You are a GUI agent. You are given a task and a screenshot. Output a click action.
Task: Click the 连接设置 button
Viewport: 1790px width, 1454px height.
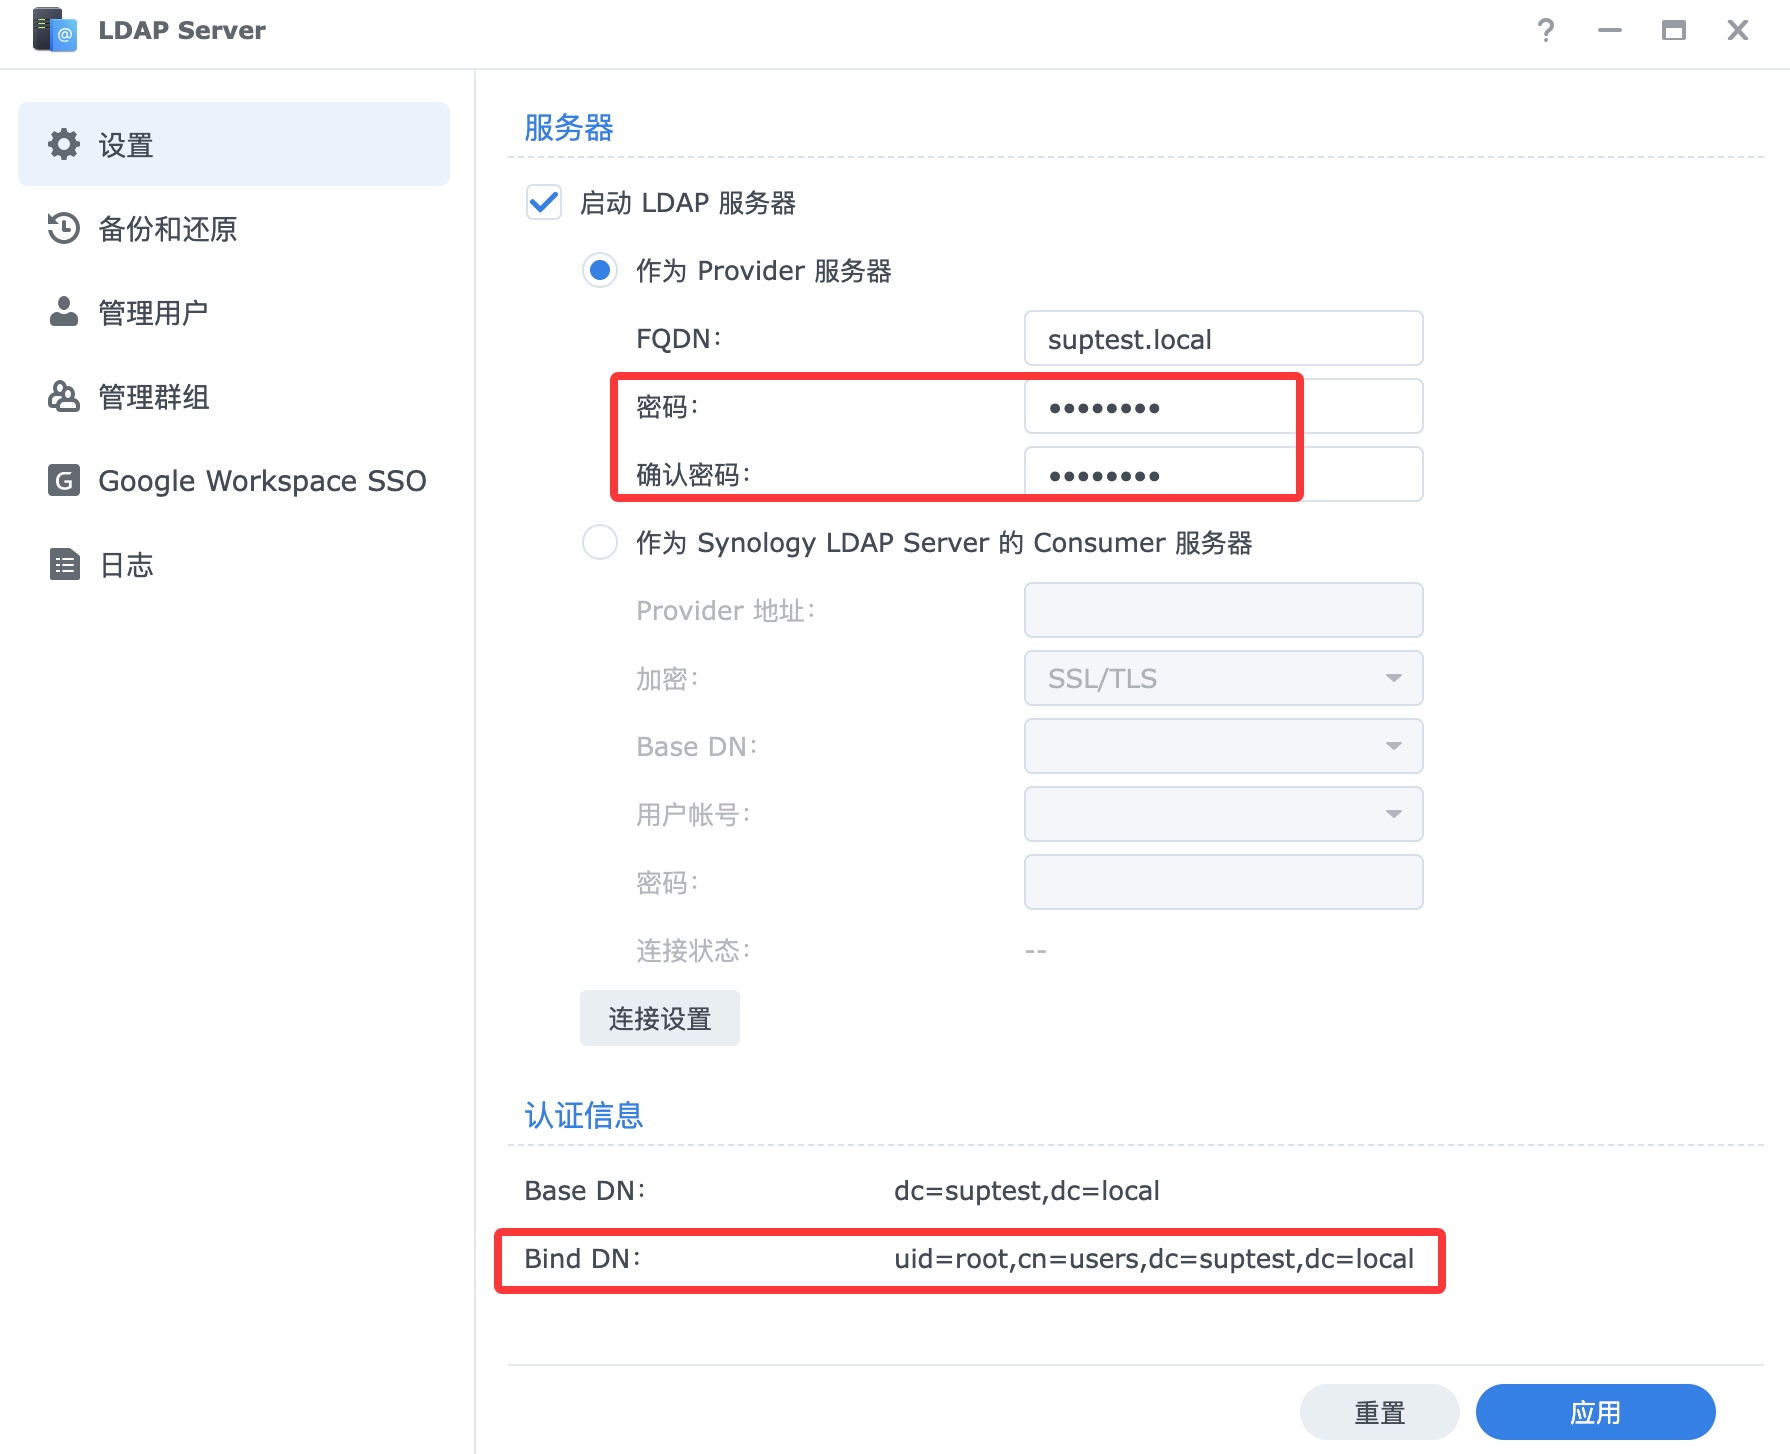click(660, 1018)
